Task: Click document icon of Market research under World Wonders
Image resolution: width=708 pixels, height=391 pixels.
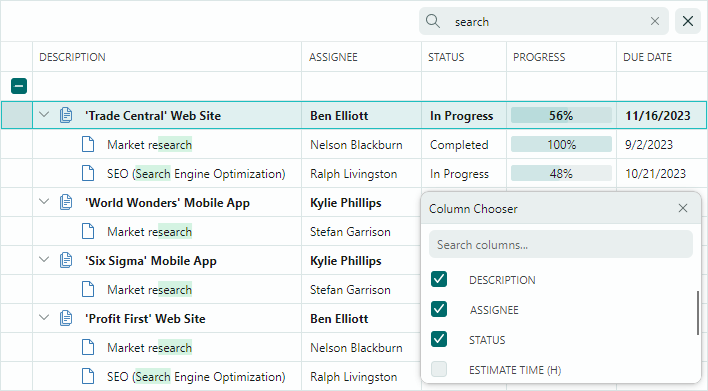Action: pyautogui.click(x=88, y=231)
